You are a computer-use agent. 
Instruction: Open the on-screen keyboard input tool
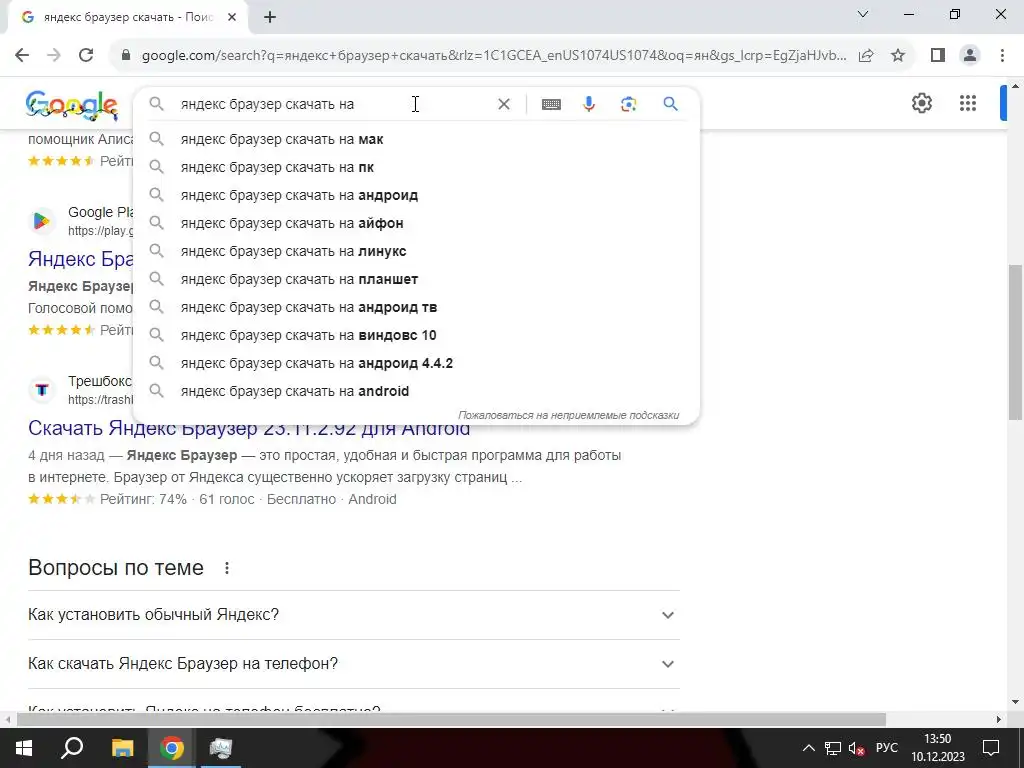point(551,104)
